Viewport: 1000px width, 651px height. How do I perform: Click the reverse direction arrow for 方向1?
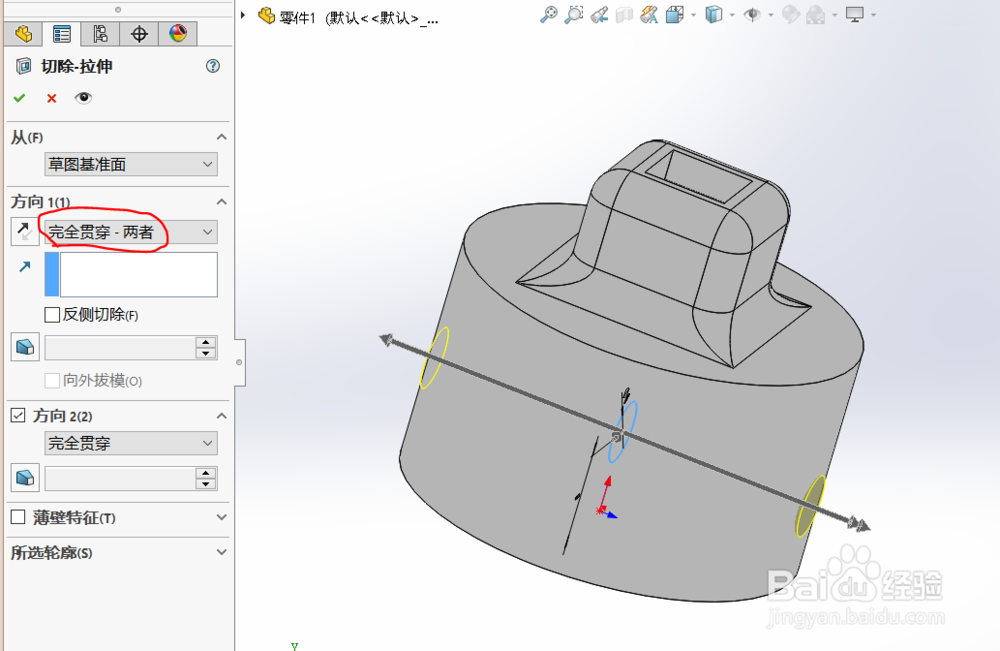click(x=23, y=231)
